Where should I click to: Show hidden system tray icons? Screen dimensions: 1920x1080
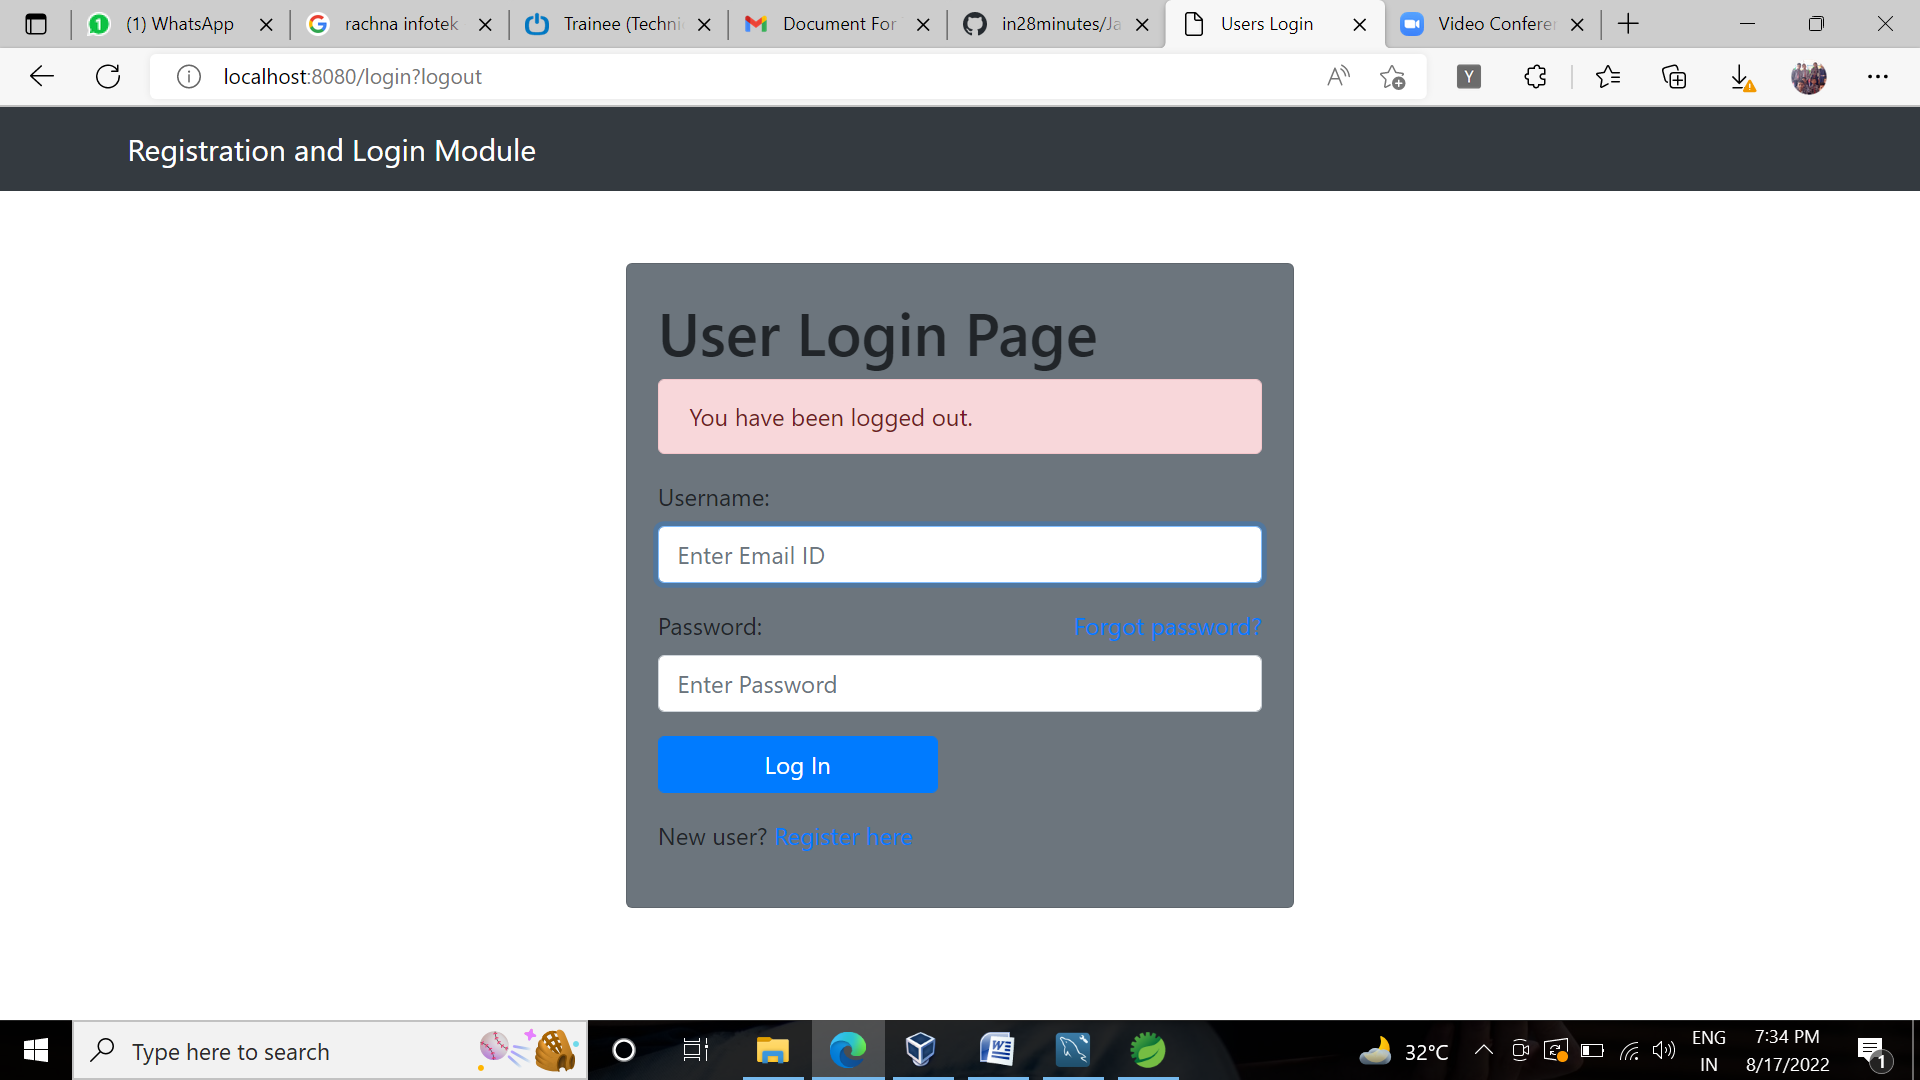[x=1484, y=1050]
